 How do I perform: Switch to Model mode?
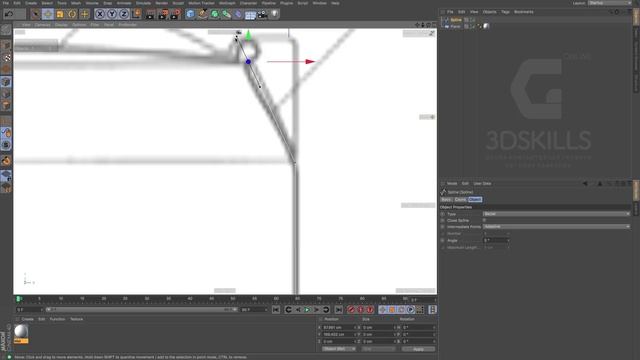click(x=6, y=45)
